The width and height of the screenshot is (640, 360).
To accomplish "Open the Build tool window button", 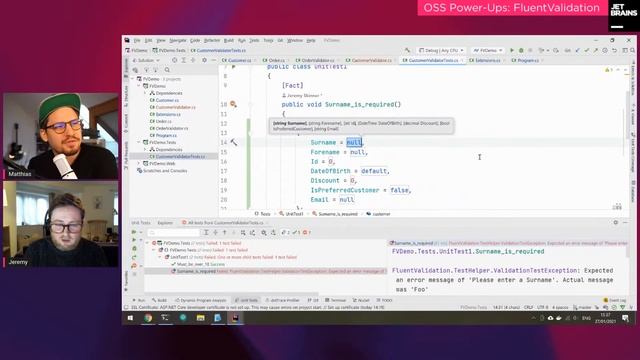I will pos(159,300).
